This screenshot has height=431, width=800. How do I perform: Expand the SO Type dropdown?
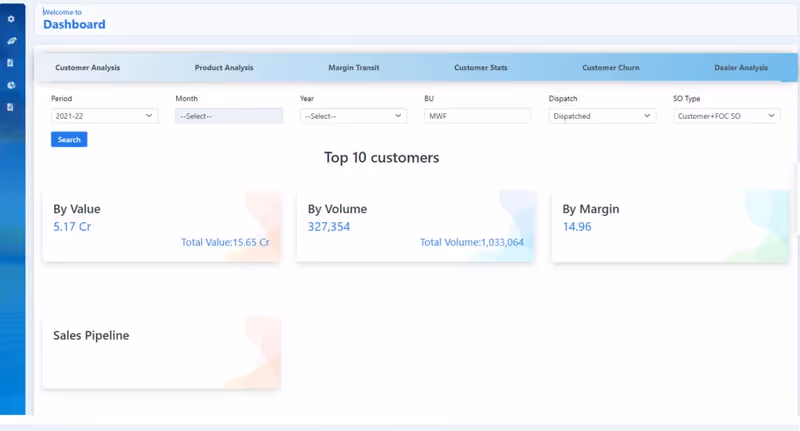[x=727, y=116]
